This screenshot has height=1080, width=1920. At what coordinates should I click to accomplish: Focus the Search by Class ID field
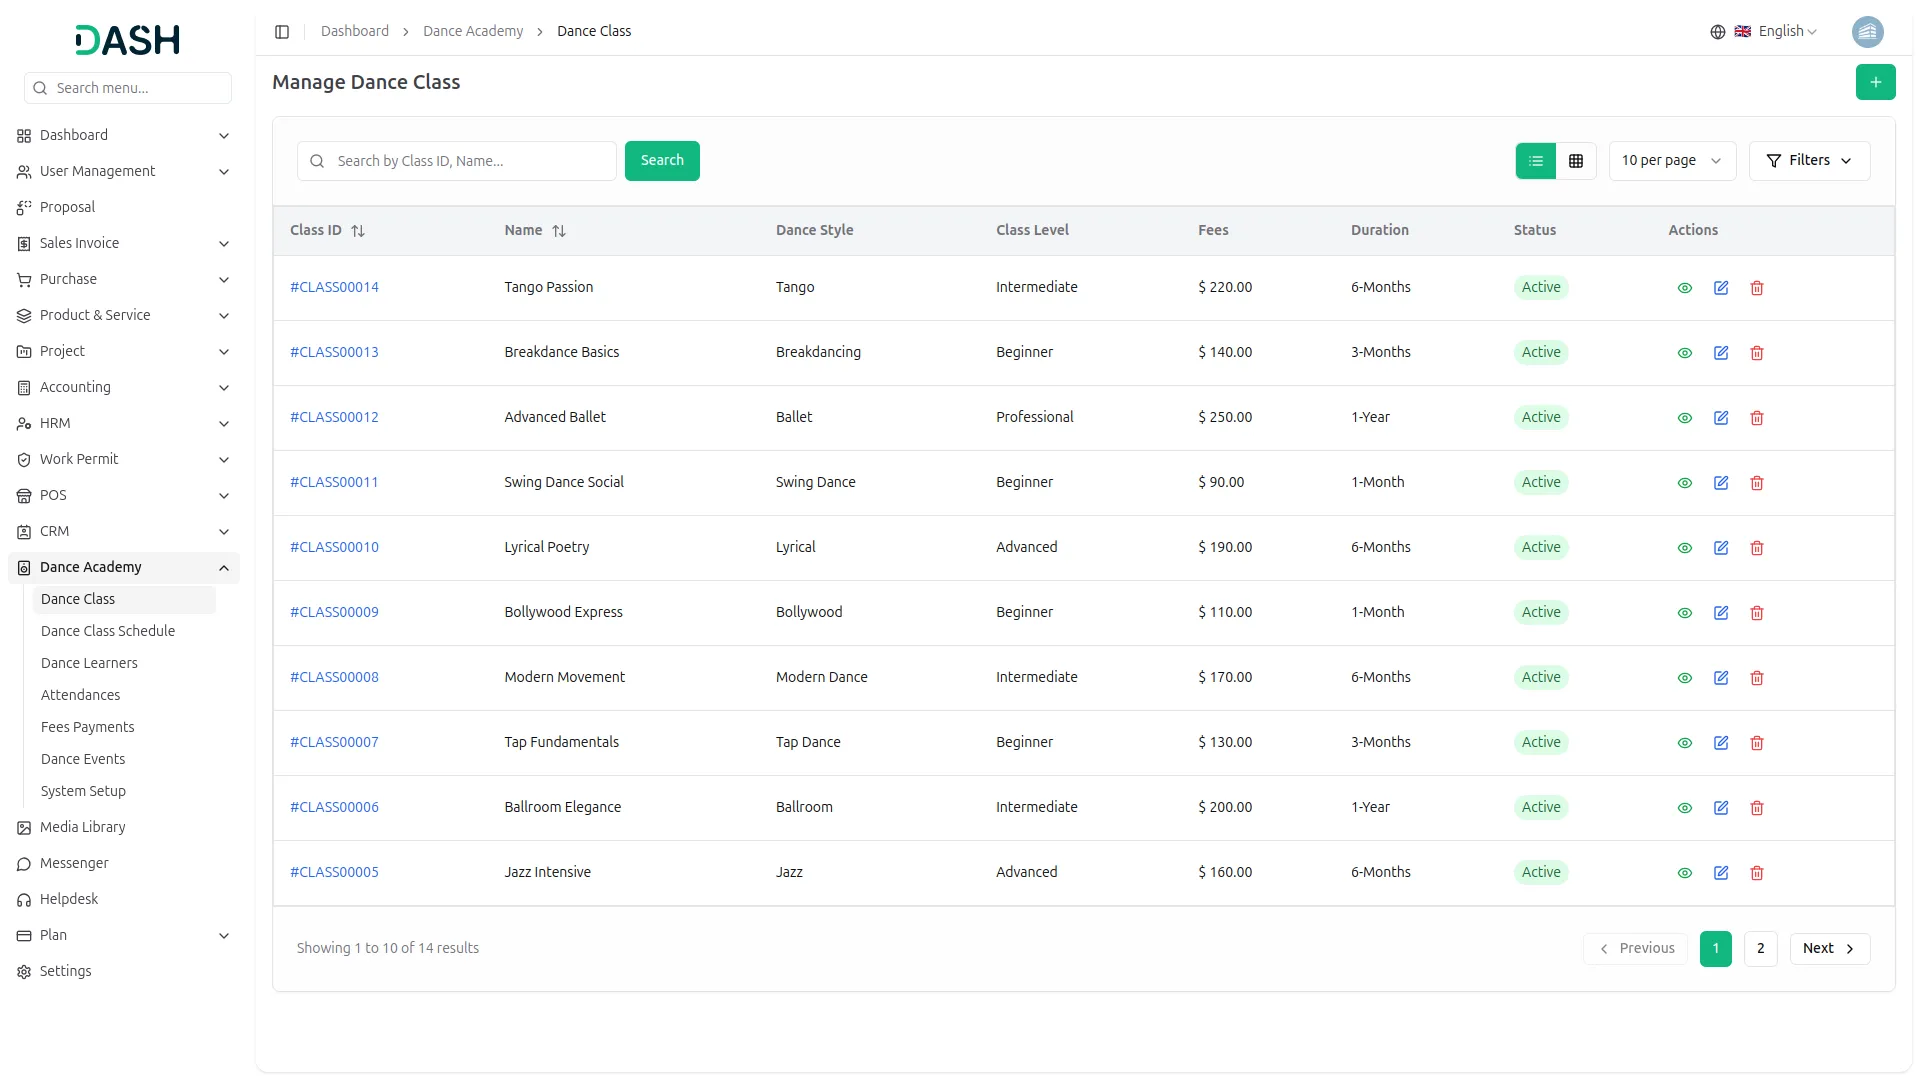[x=470, y=161]
